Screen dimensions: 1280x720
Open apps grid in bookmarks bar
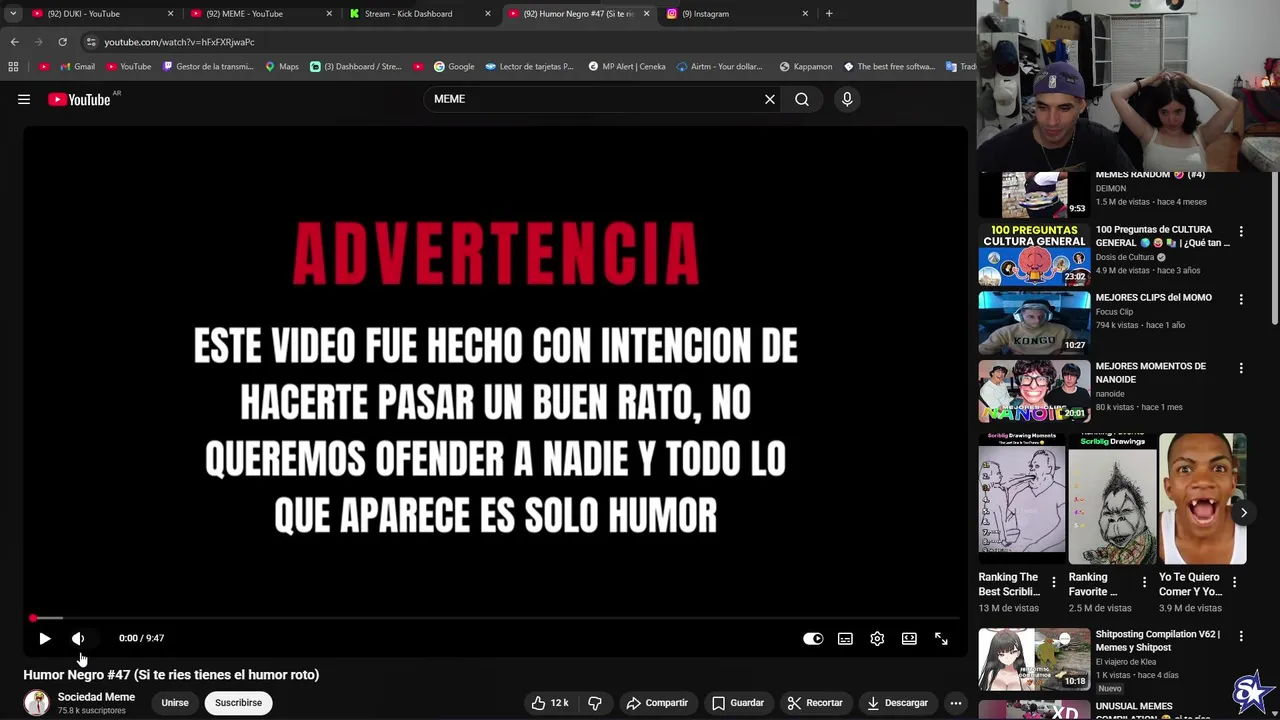click(13, 67)
